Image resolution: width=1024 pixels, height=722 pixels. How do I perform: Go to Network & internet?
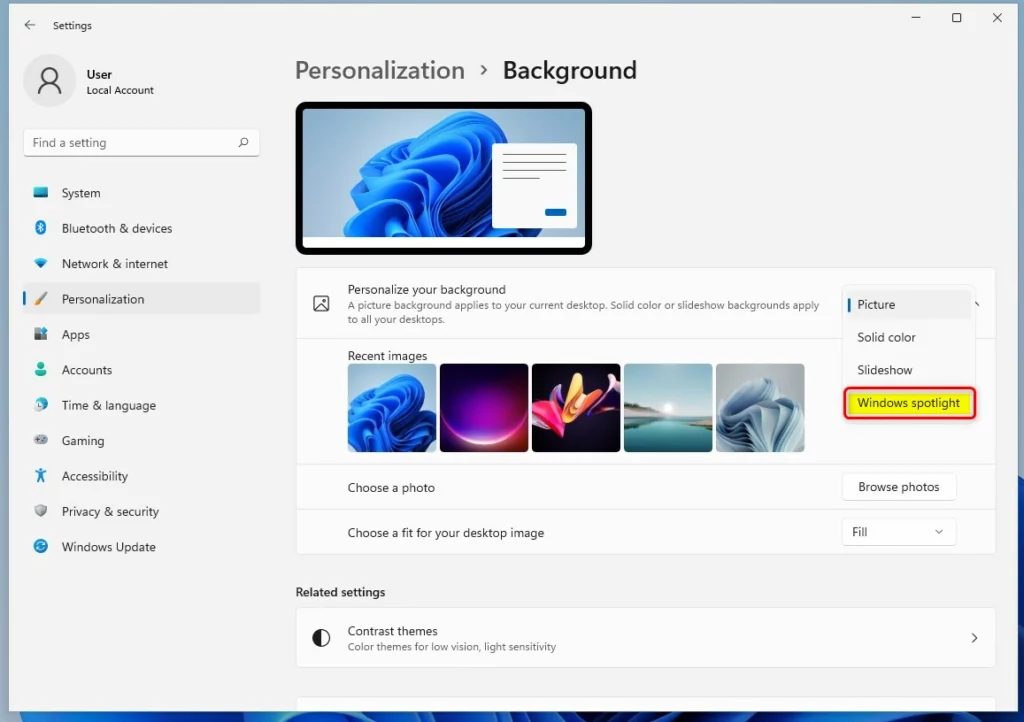(142, 263)
